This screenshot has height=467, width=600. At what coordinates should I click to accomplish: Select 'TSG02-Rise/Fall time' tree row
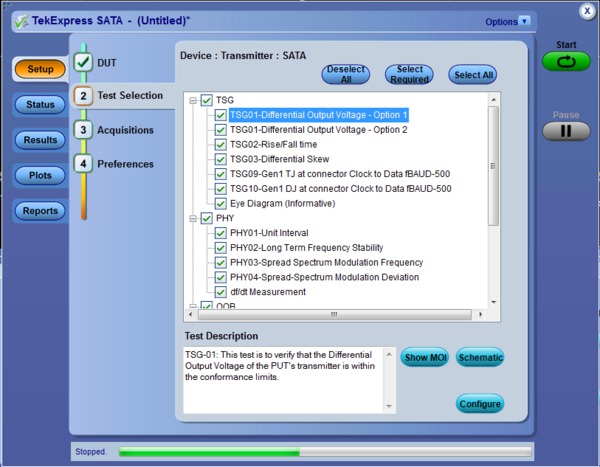274,144
